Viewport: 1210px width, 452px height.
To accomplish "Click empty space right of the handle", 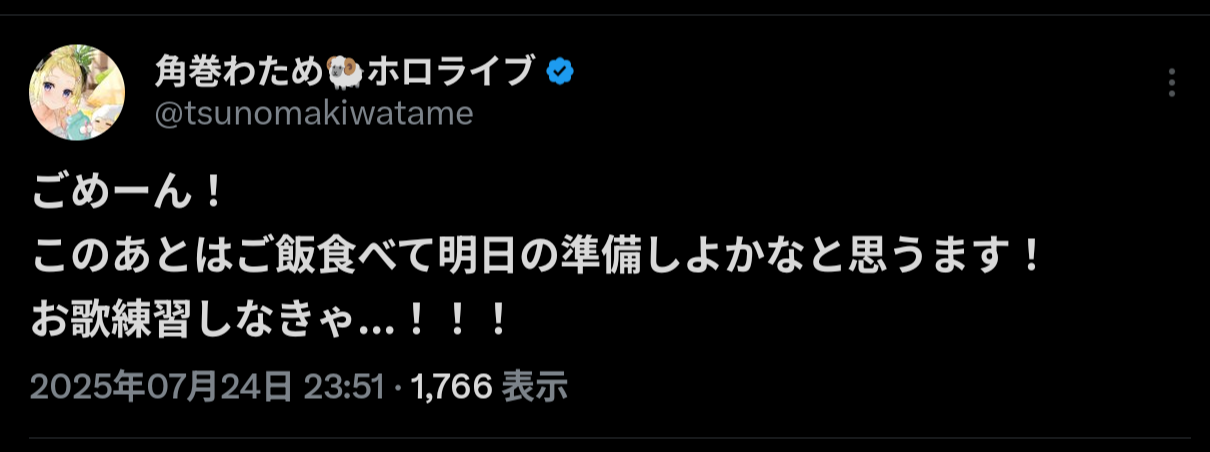I will coord(800,114).
